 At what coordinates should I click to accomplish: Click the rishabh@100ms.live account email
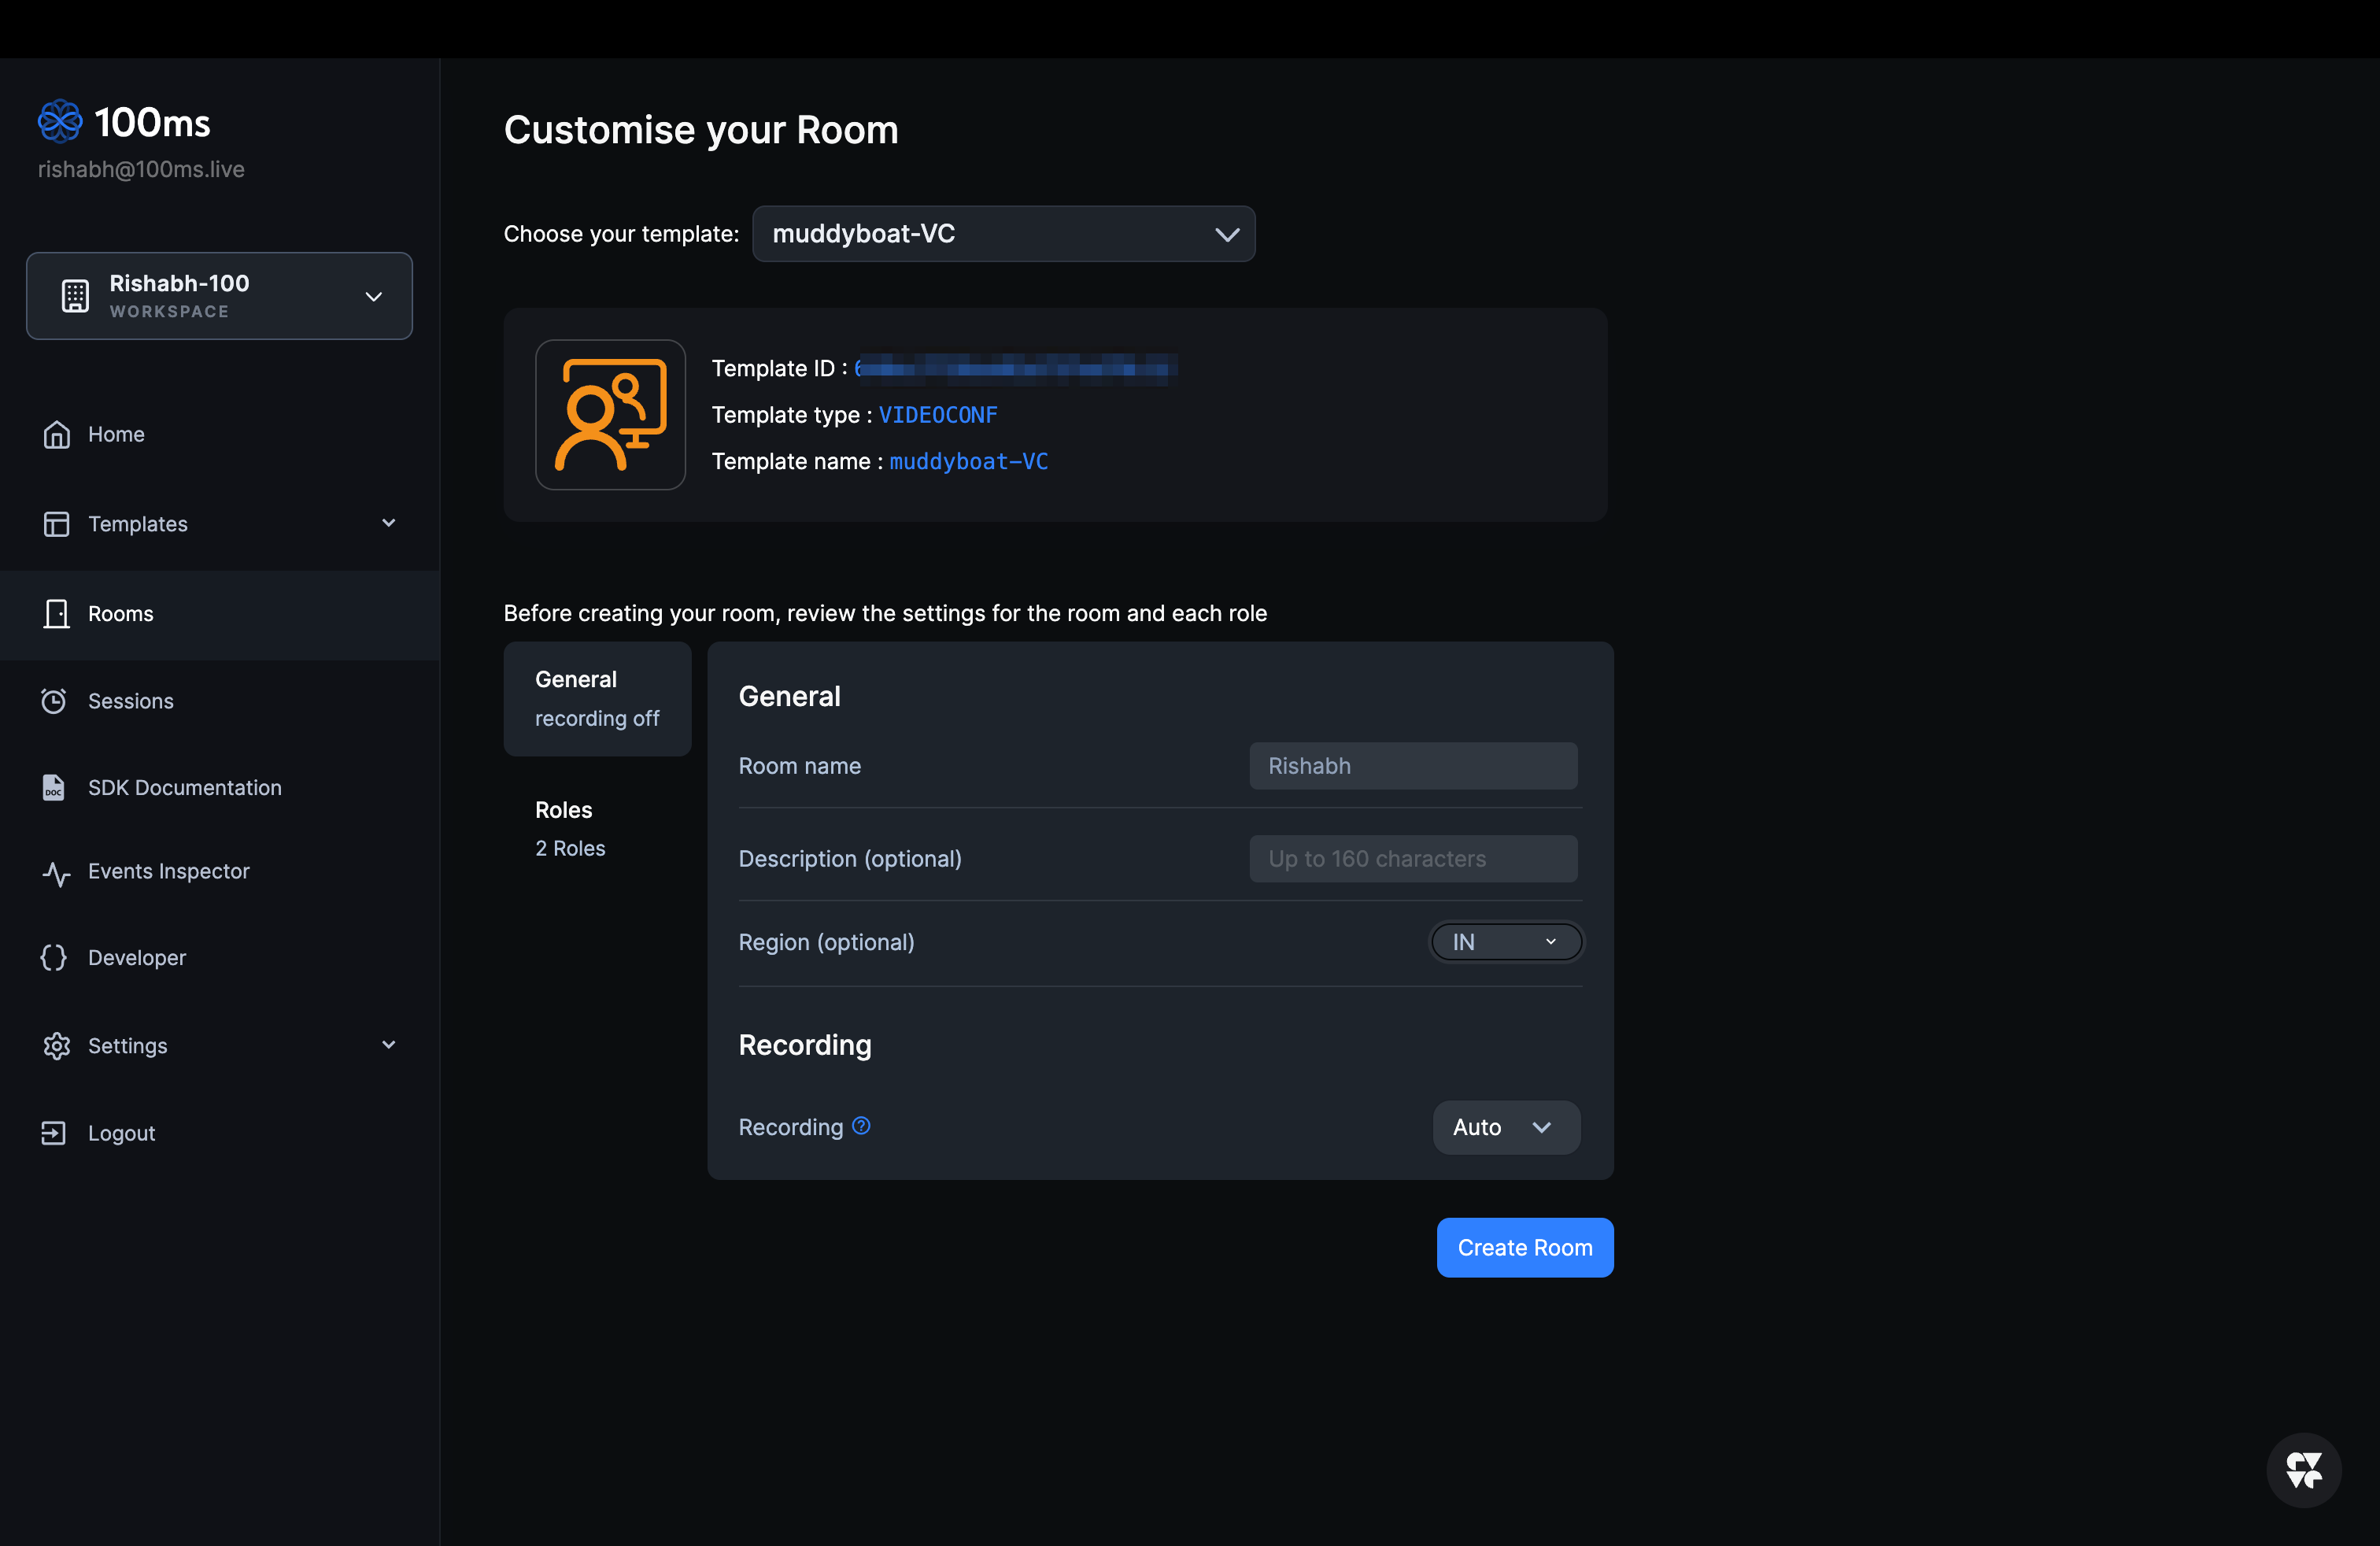141,169
